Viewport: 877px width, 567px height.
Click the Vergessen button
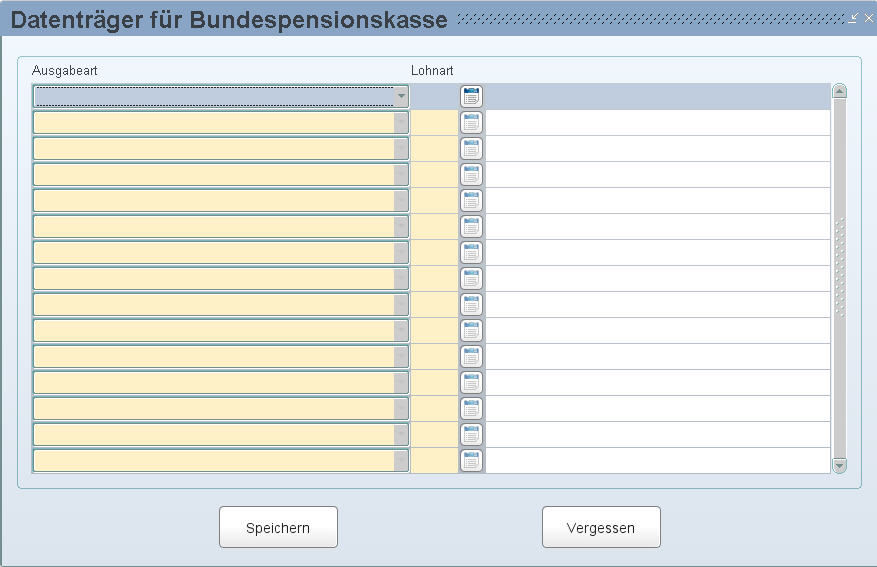[x=601, y=527]
